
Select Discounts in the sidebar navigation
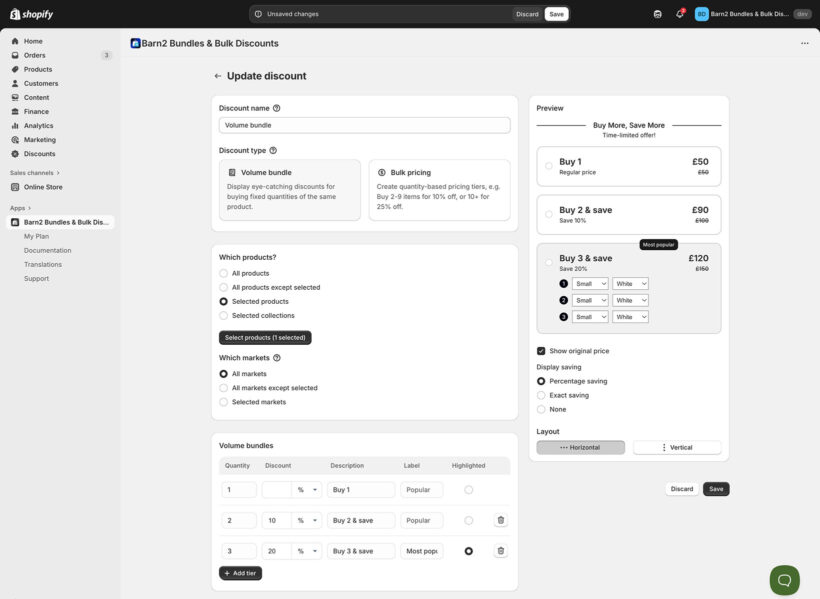tap(38, 153)
